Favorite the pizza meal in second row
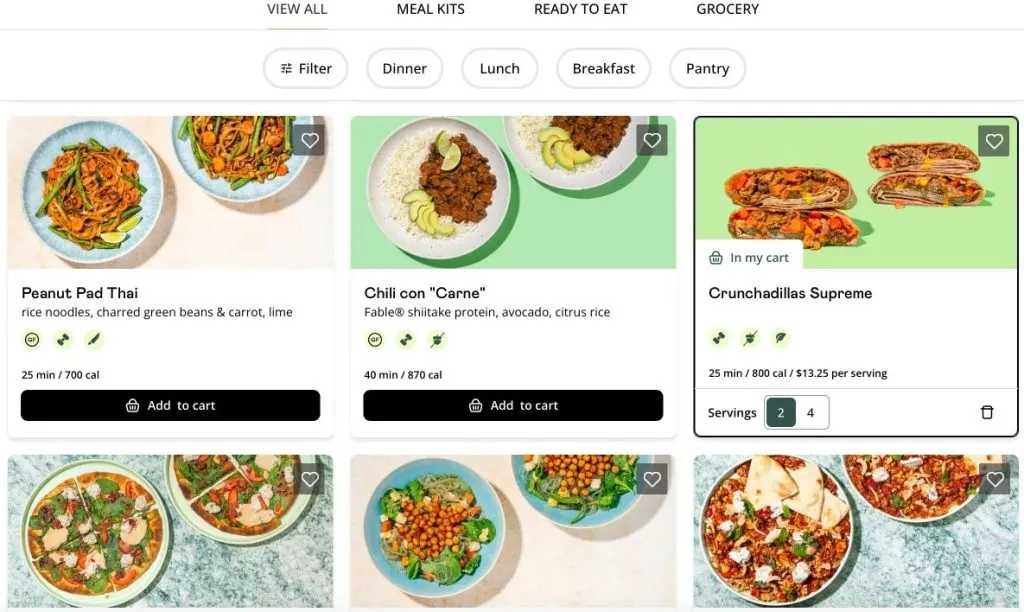1024x612 pixels. coord(310,480)
